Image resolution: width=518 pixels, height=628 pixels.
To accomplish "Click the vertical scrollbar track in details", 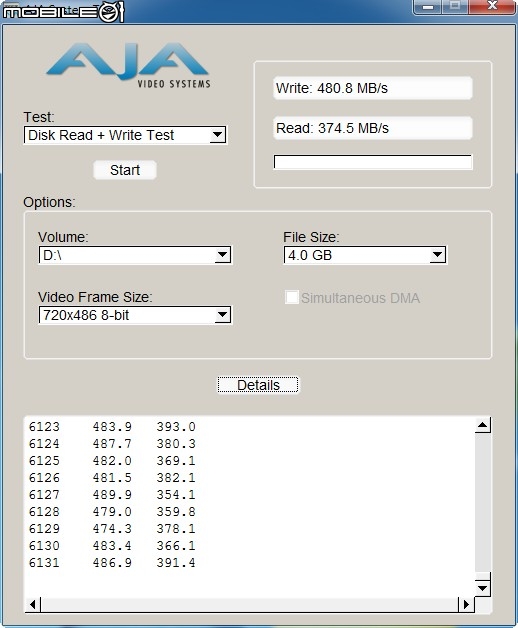I will [483, 502].
